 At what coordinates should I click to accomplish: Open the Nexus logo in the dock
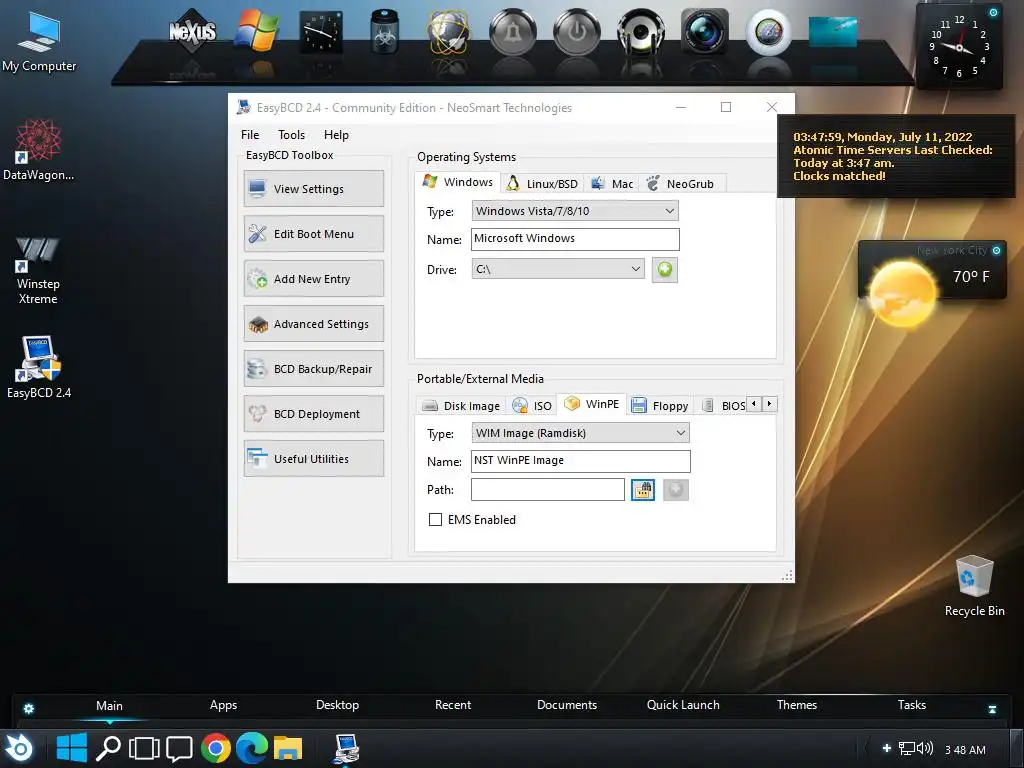click(192, 31)
